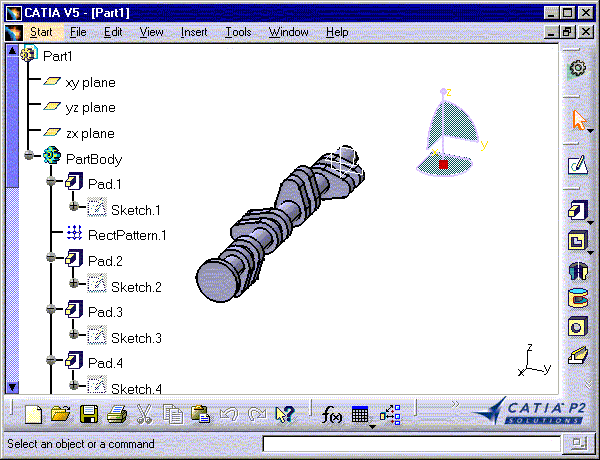Click the Print icon

(116, 414)
